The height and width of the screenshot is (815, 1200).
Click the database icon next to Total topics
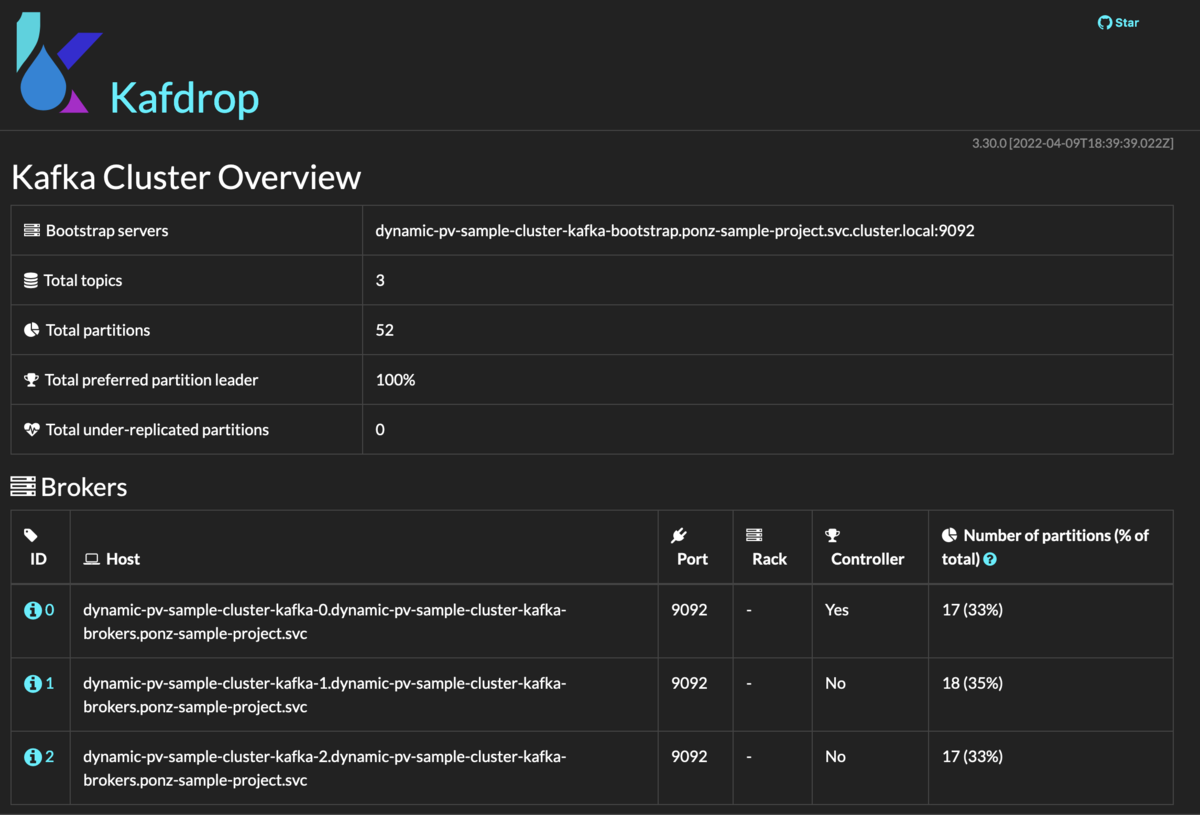coord(29,280)
